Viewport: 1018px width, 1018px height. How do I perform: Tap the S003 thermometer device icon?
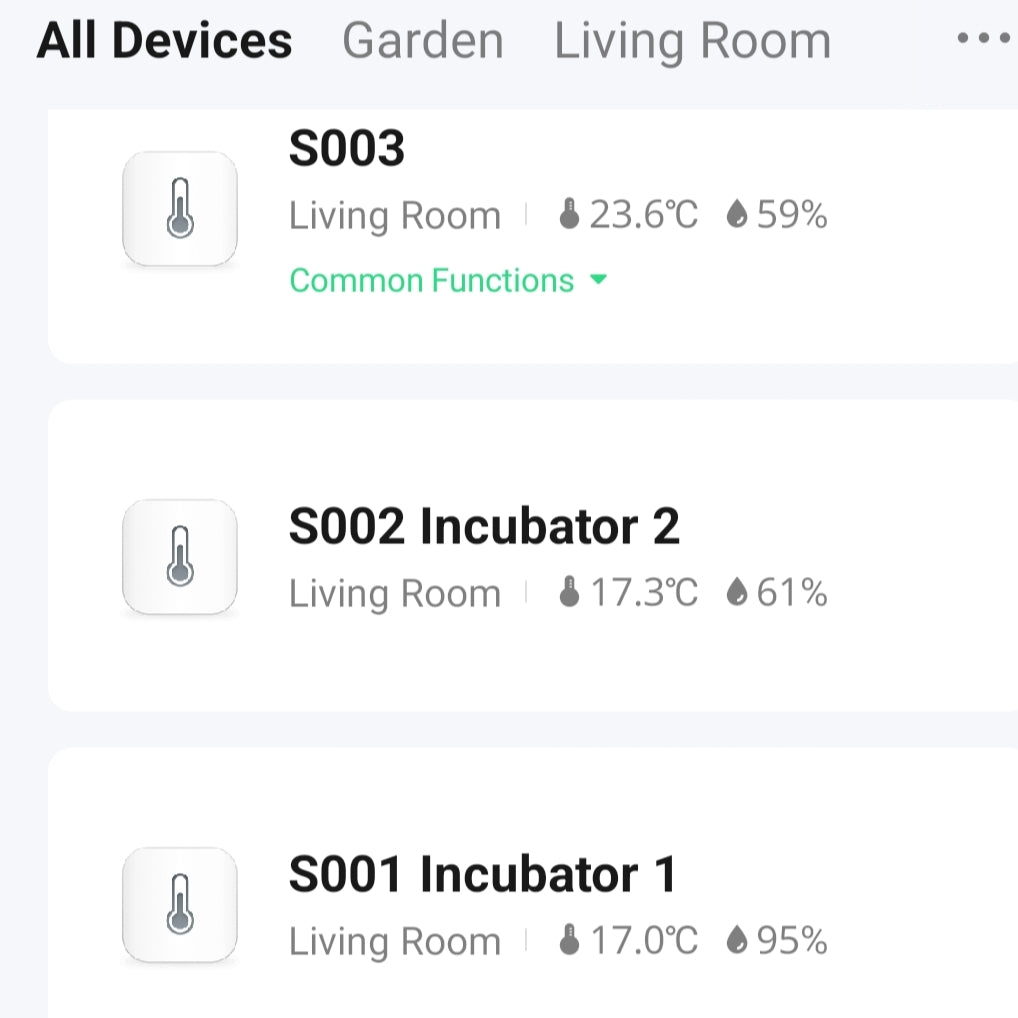point(179,209)
